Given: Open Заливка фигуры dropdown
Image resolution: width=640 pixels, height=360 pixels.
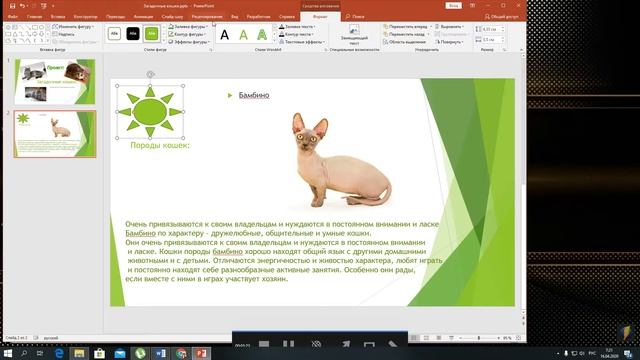Looking at the screenshot, I should click(189, 27).
